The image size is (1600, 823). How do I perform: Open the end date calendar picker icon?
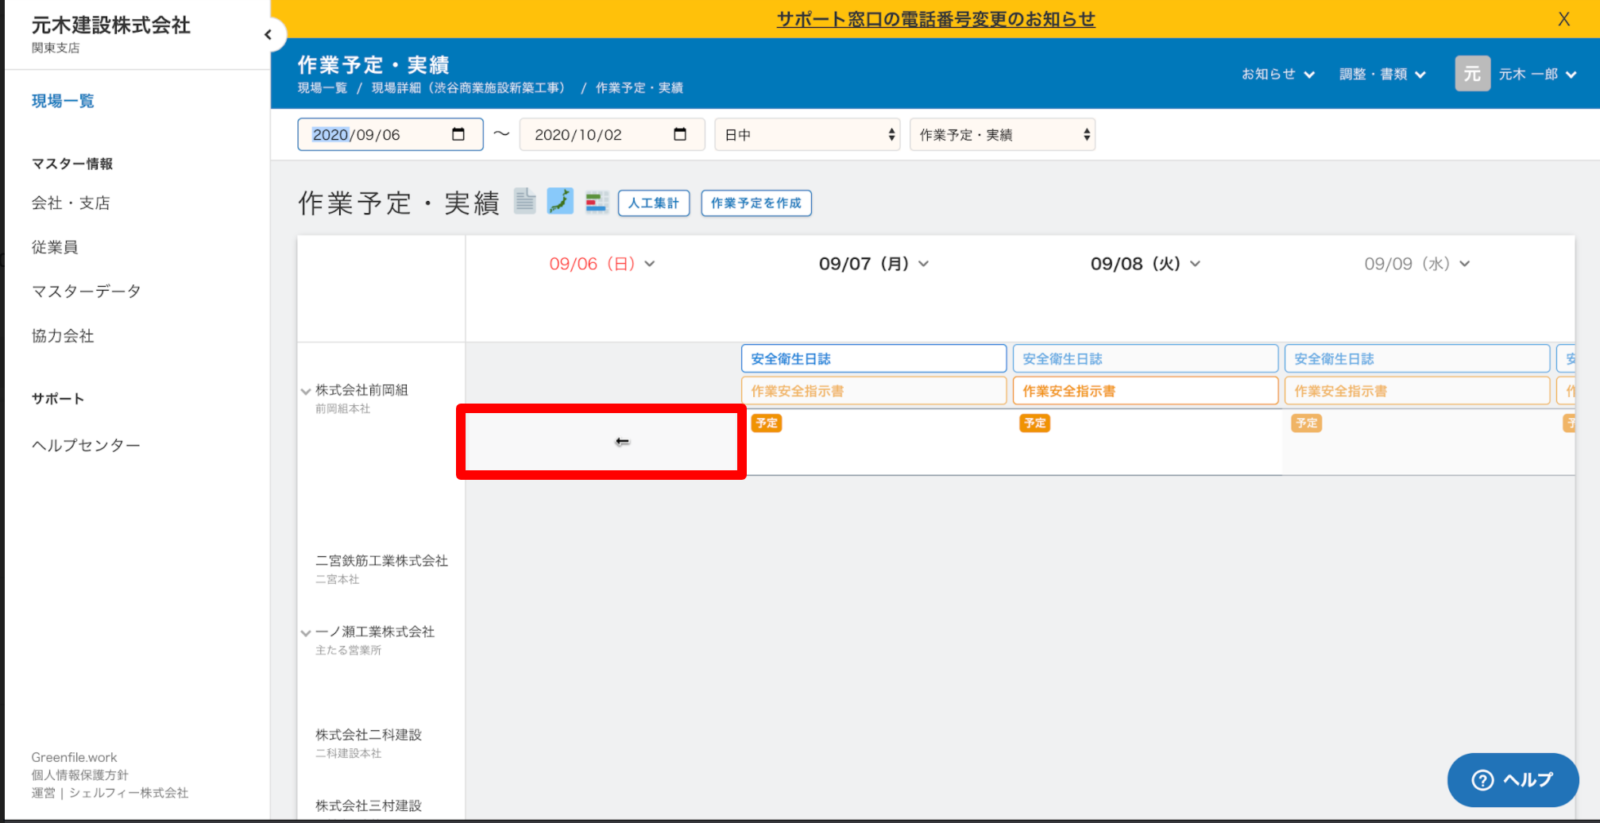point(680,134)
